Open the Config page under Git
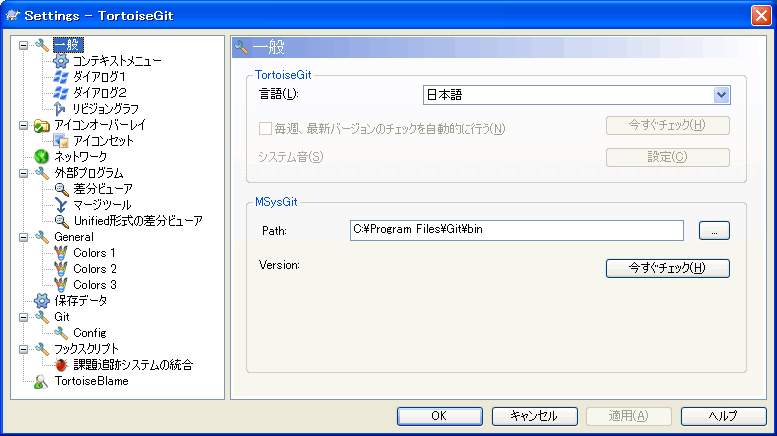The width and height of the screenshot is (777, 436). pos(90,333)
